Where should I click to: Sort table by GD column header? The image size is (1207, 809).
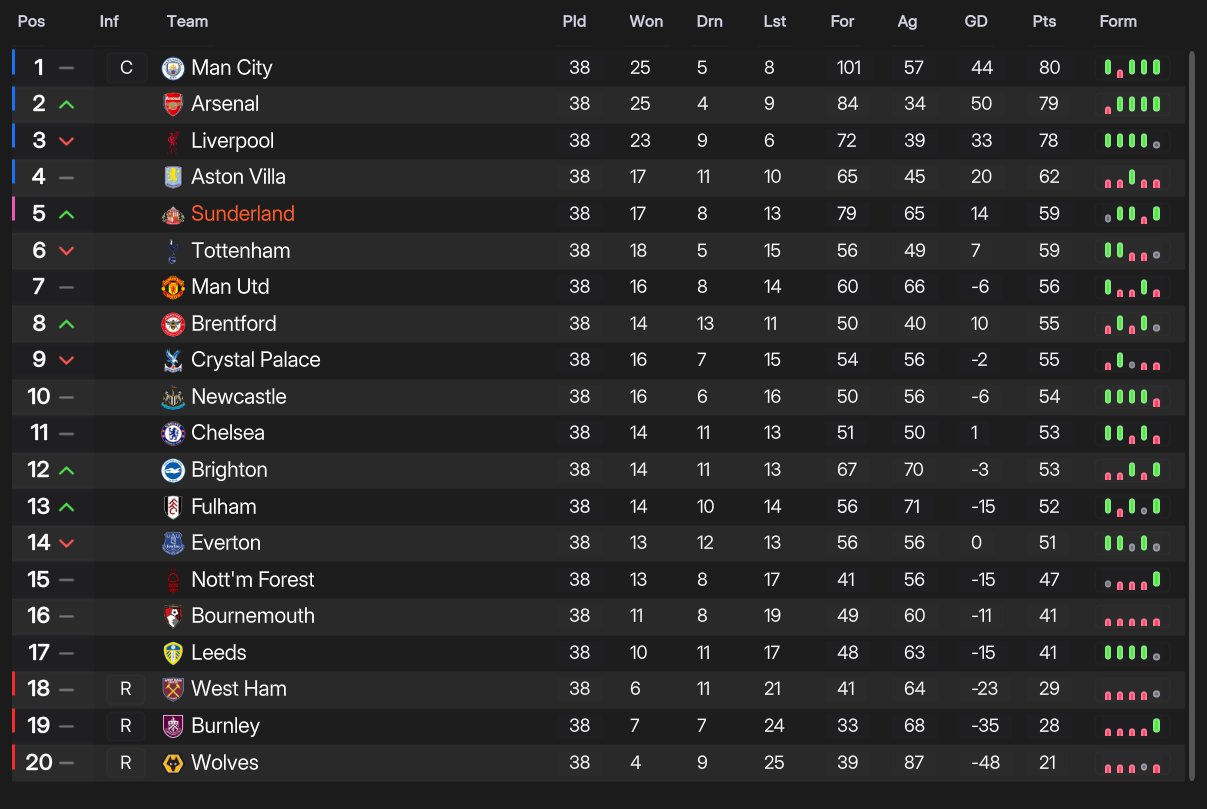pos(976,22)
